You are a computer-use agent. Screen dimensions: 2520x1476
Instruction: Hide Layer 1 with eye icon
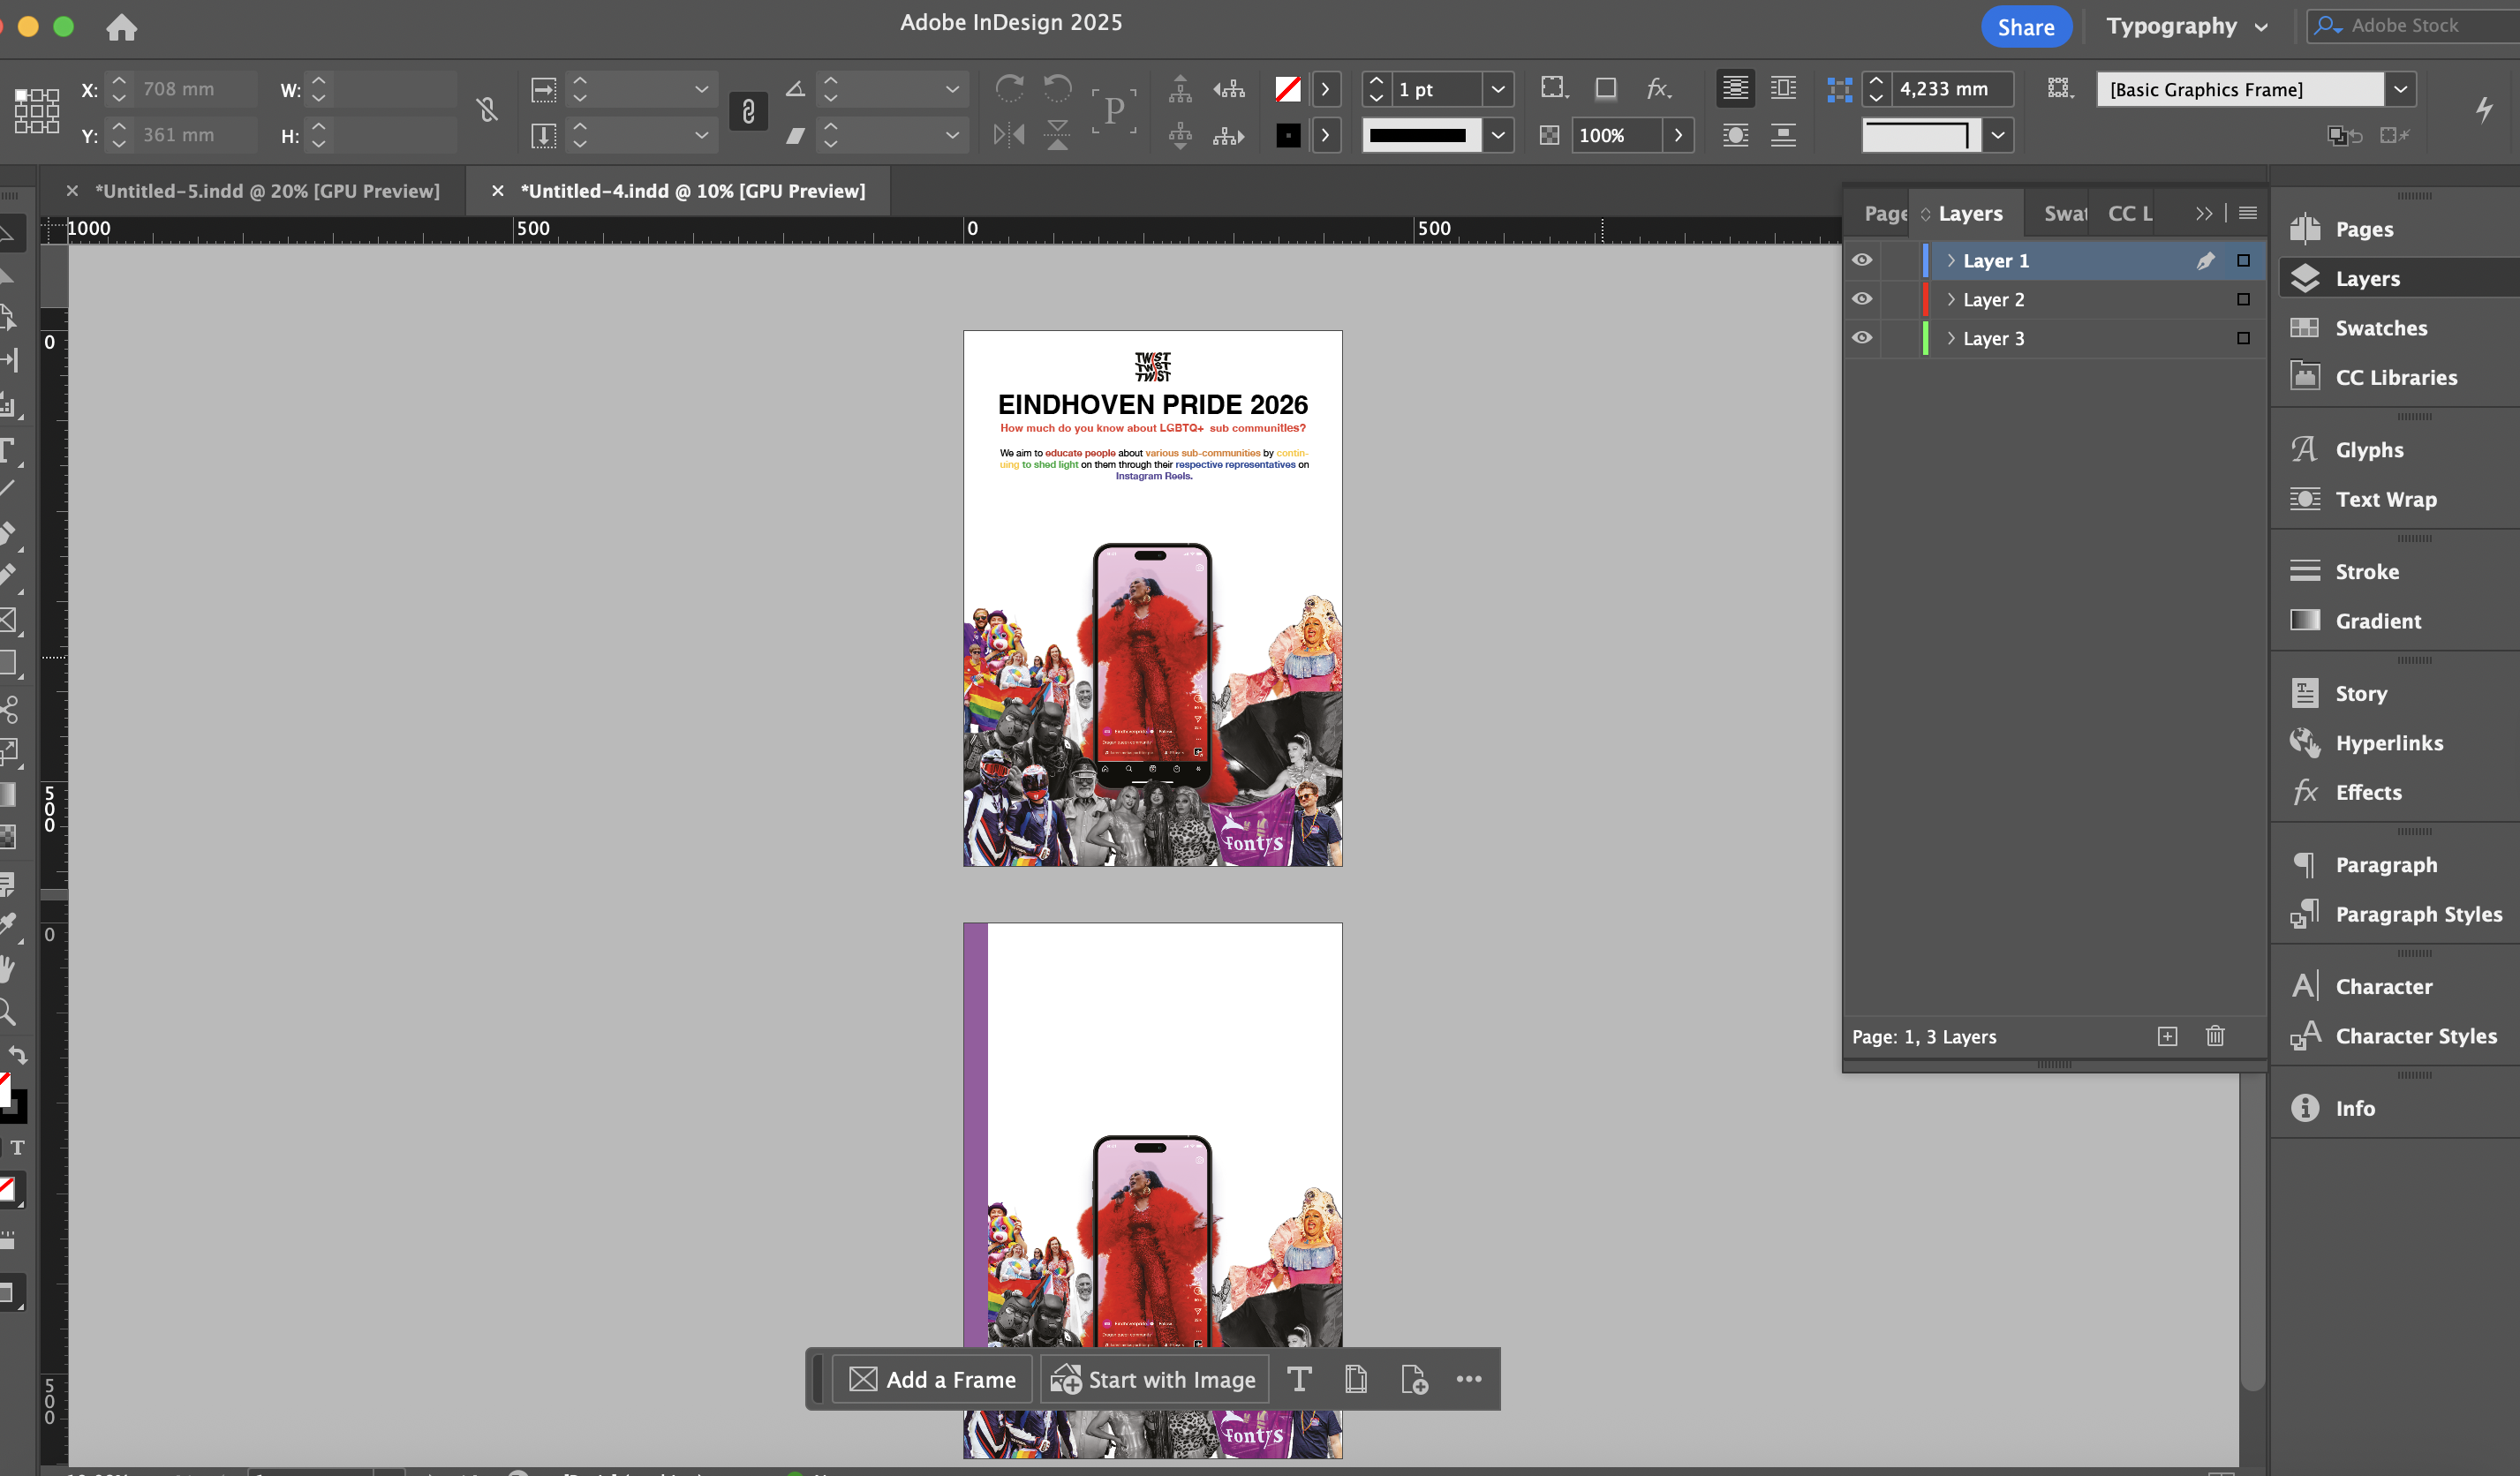point(1862,260)
